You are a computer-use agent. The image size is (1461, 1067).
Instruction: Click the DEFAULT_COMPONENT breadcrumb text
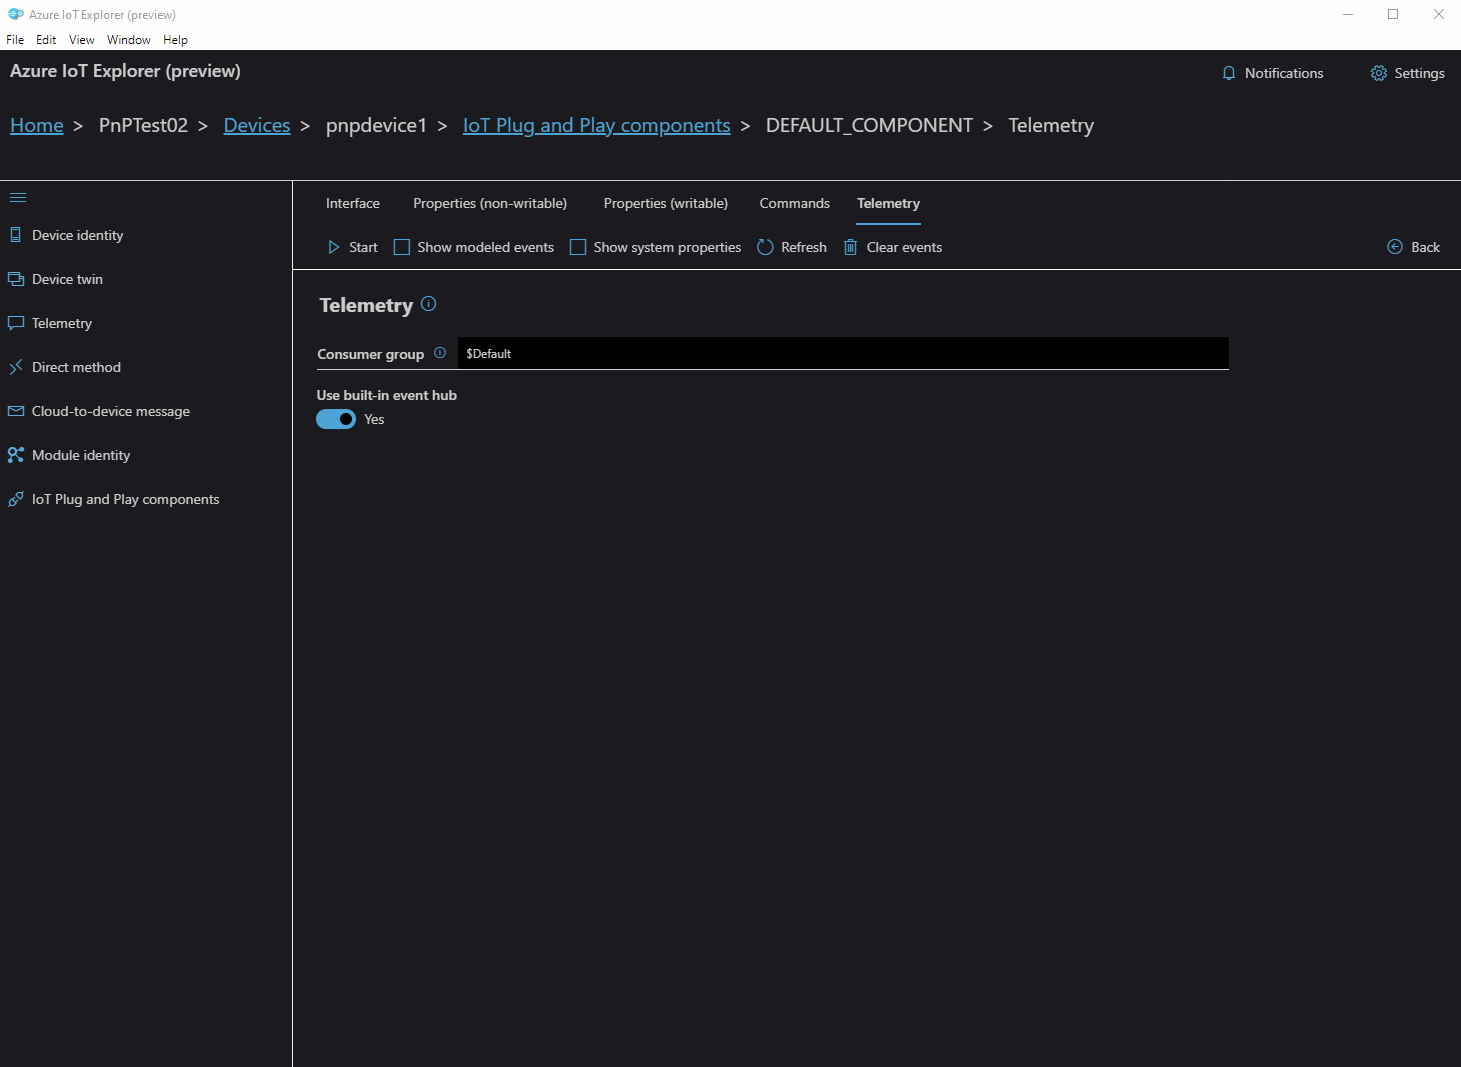tap(869, 125)
